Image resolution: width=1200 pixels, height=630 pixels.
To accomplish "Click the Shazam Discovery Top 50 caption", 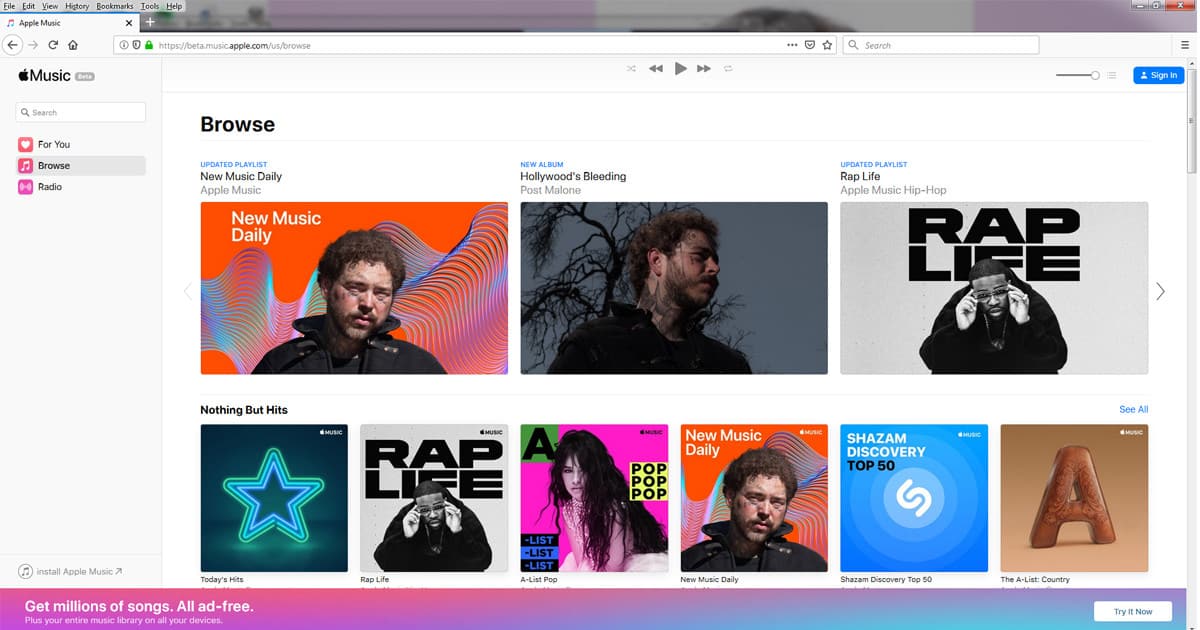I will click(x=886, y=580).
